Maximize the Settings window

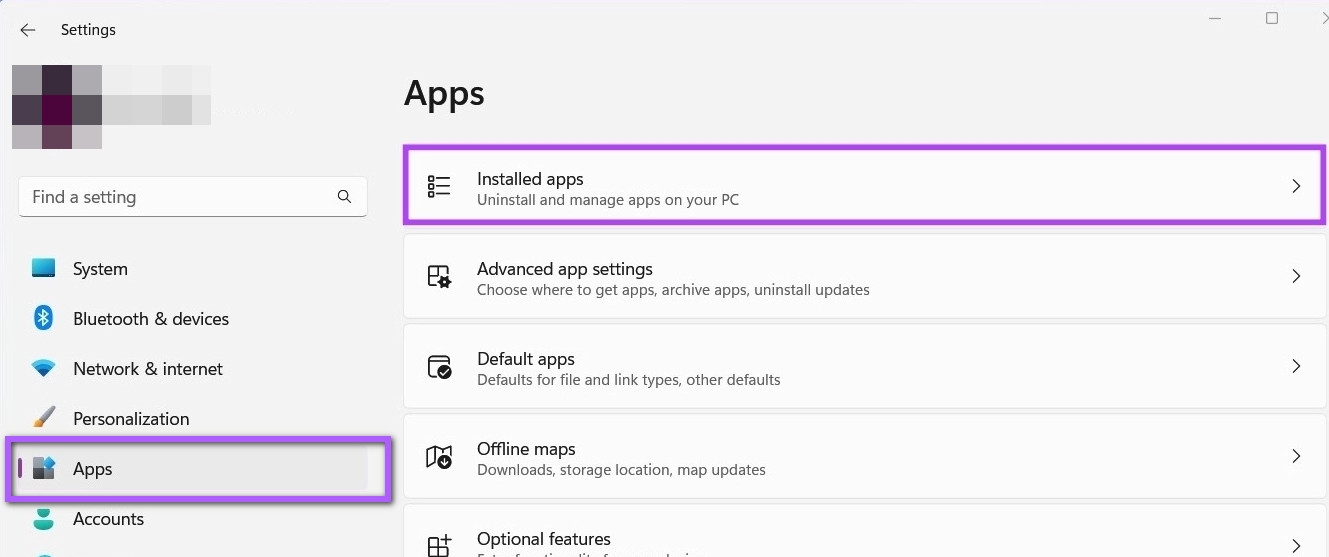point(1272,18)
